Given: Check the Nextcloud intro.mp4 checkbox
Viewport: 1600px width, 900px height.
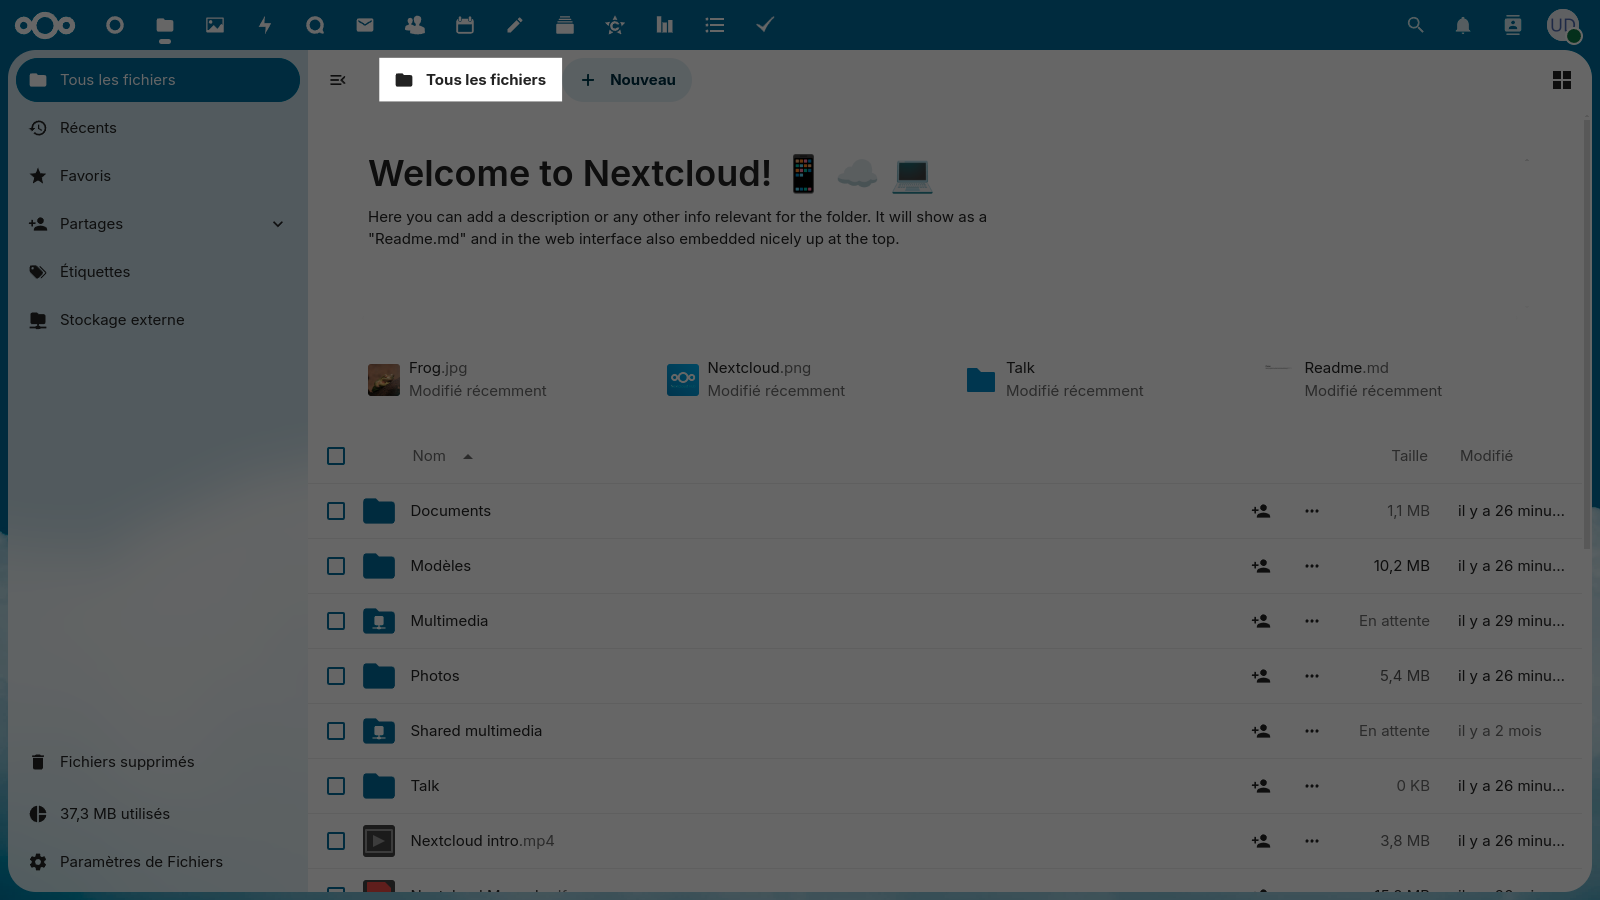Looking at the screenshot, I should [336, 841].
